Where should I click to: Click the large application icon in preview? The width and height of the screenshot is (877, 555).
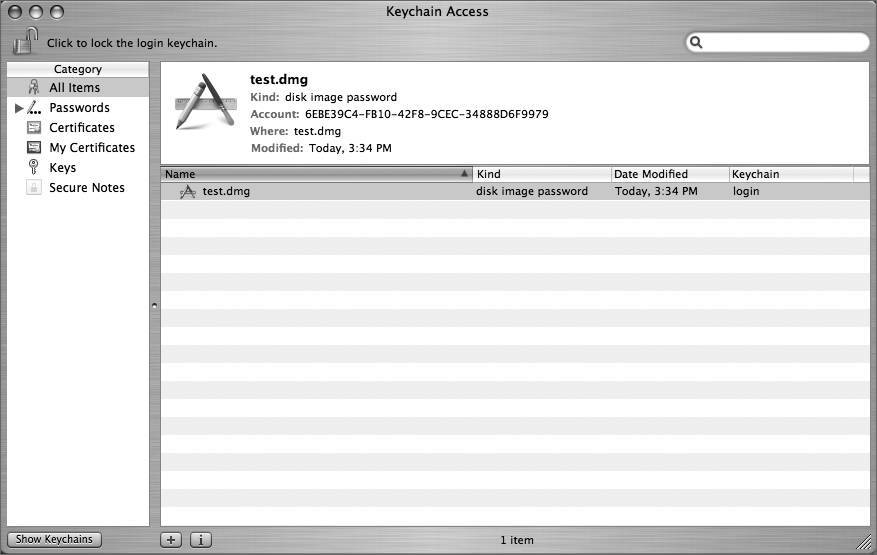(x=205, y=103)
